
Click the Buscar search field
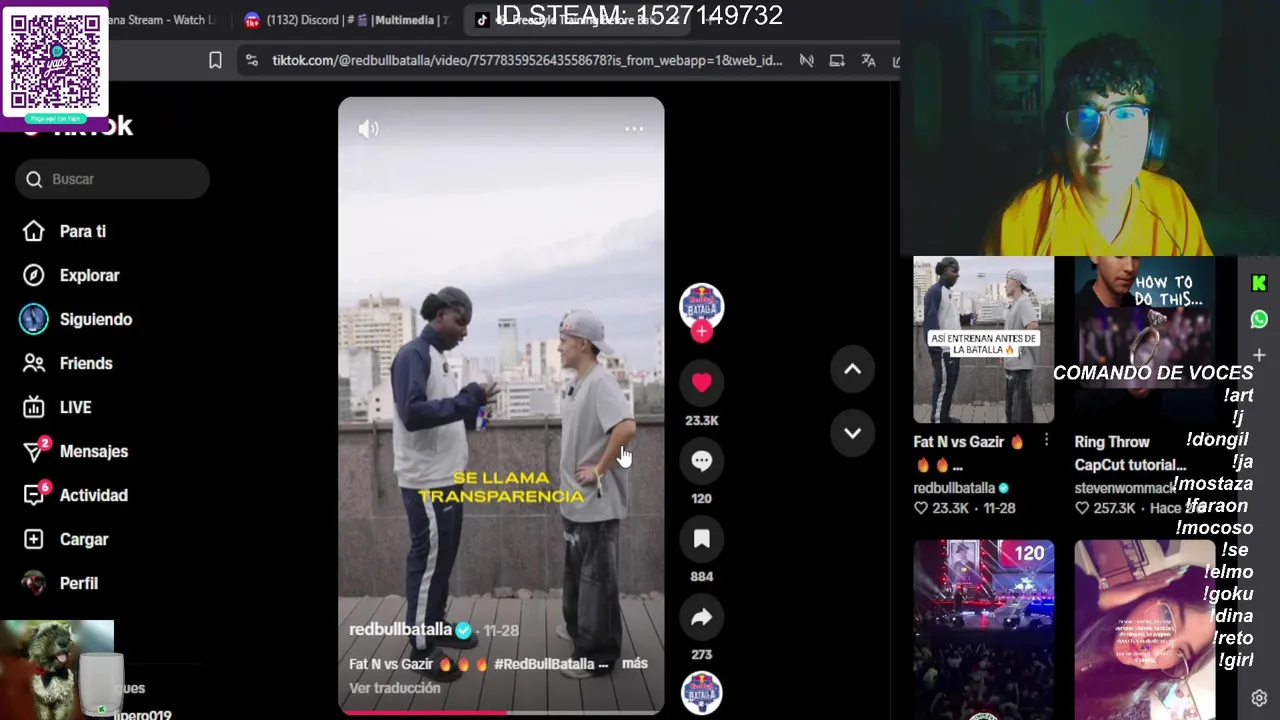tap(112, 179)
